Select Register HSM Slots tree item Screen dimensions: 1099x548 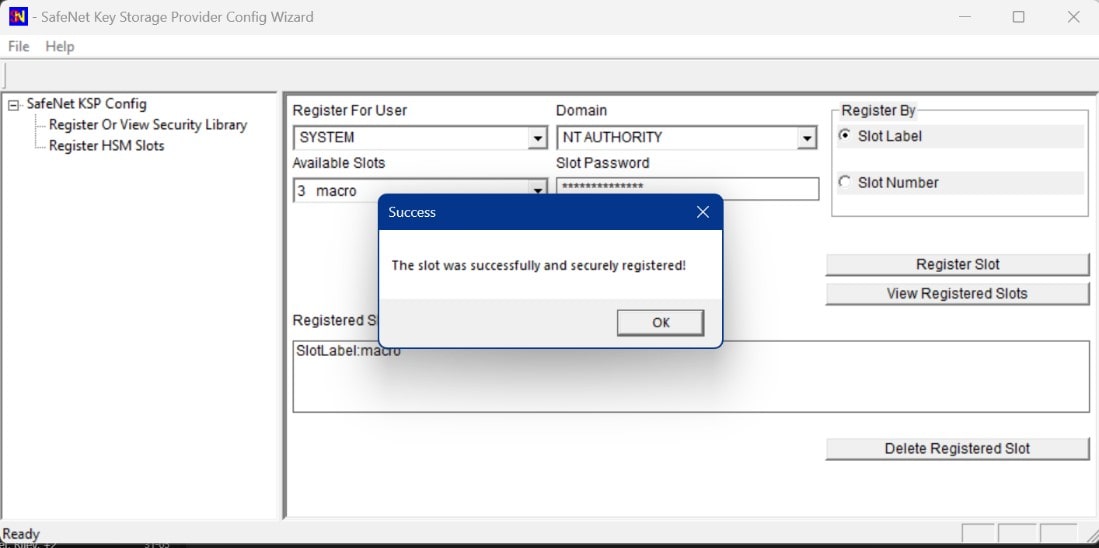click(x=106, y=146)
